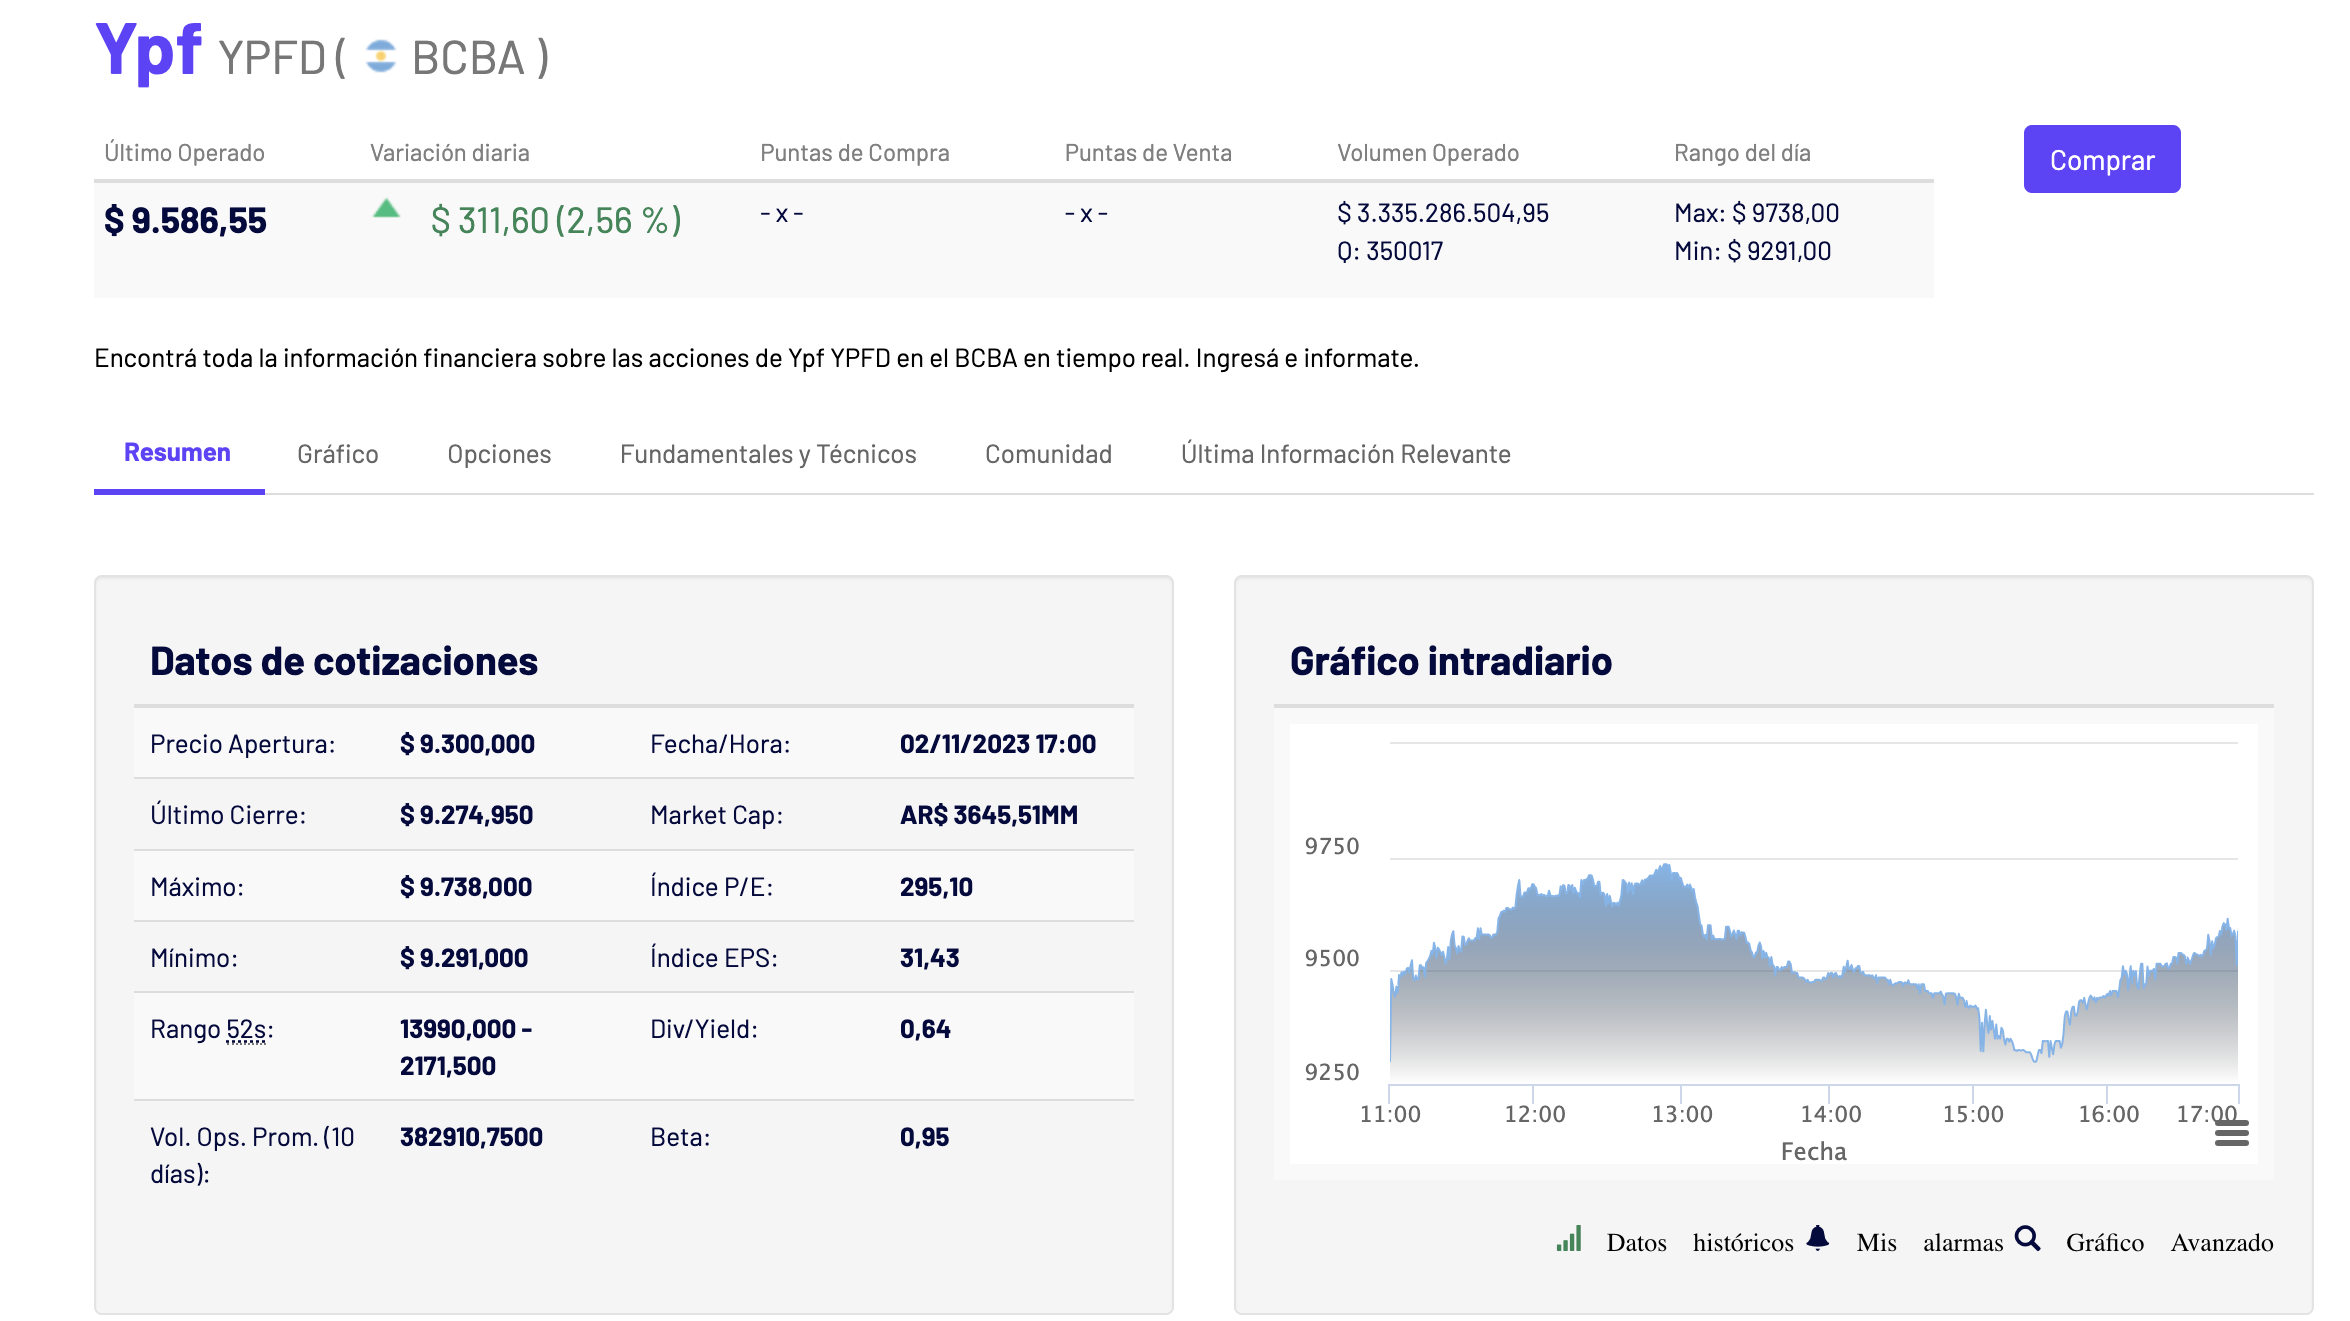The width and height of the screenshot is (2350, 1321).
Task: Open the Opciones tab
Action: click(x=499, y=454)
